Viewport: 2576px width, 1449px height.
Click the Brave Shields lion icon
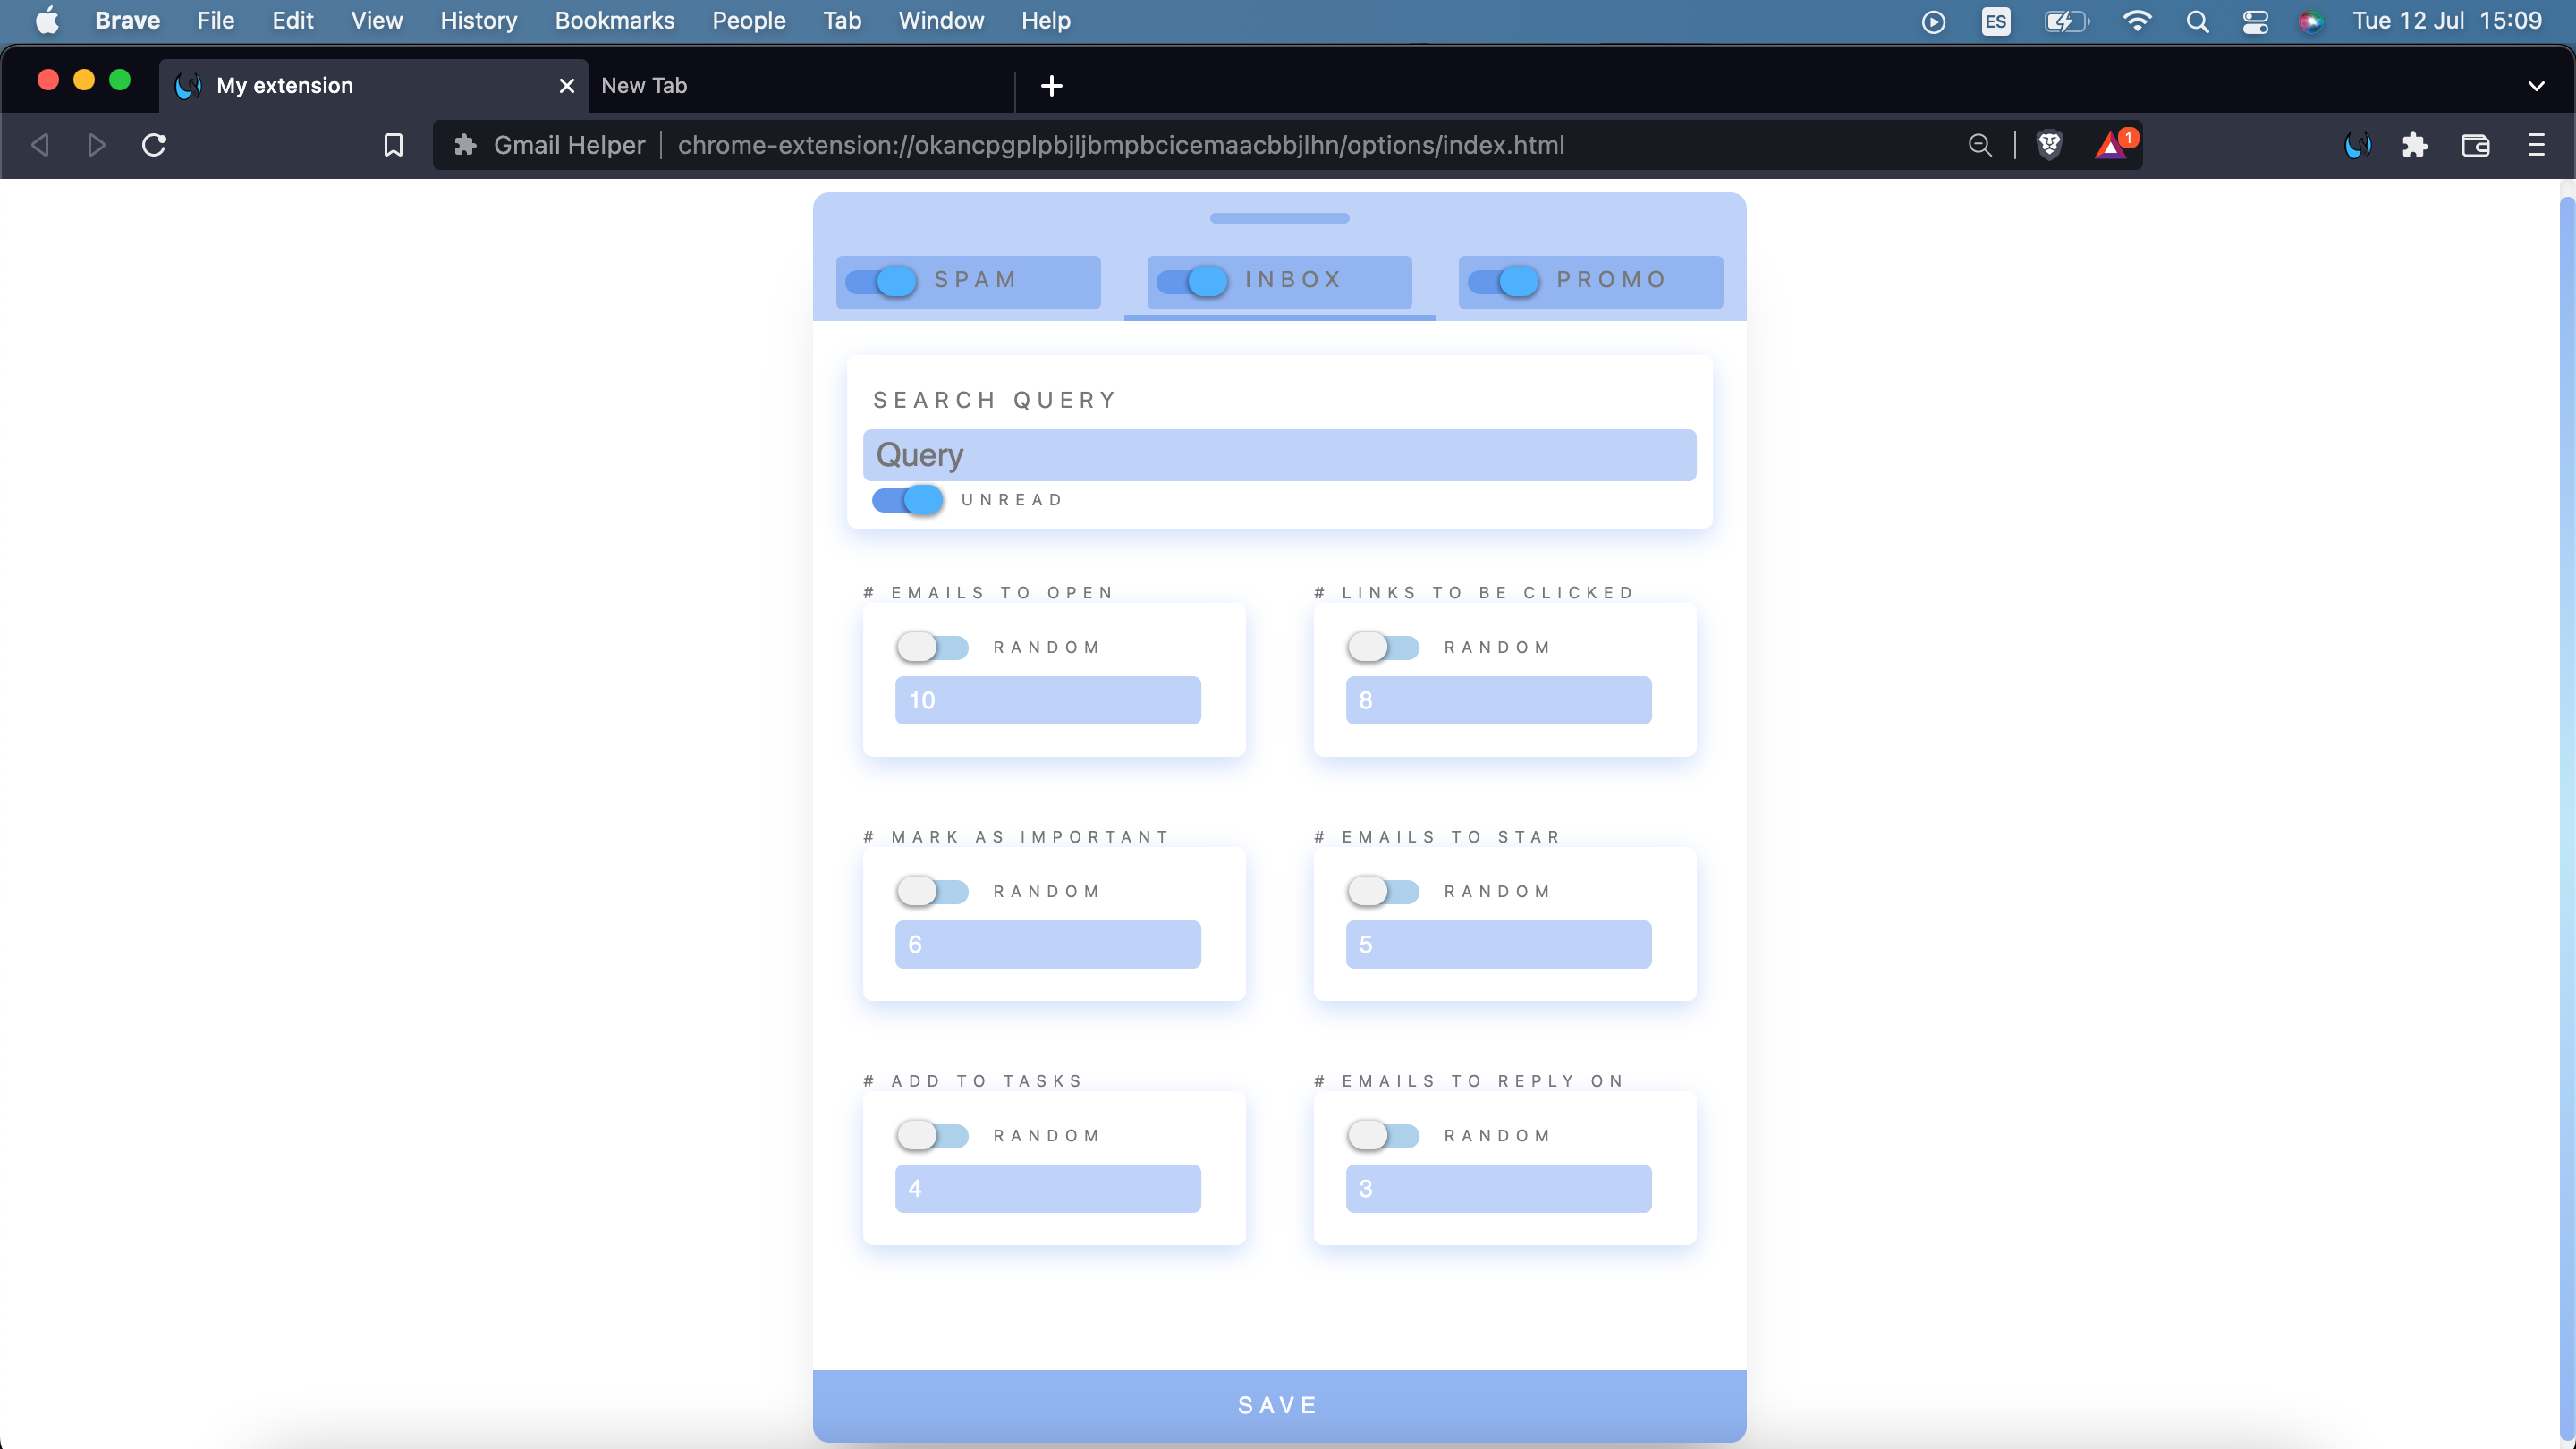[x=2049, y=145]
